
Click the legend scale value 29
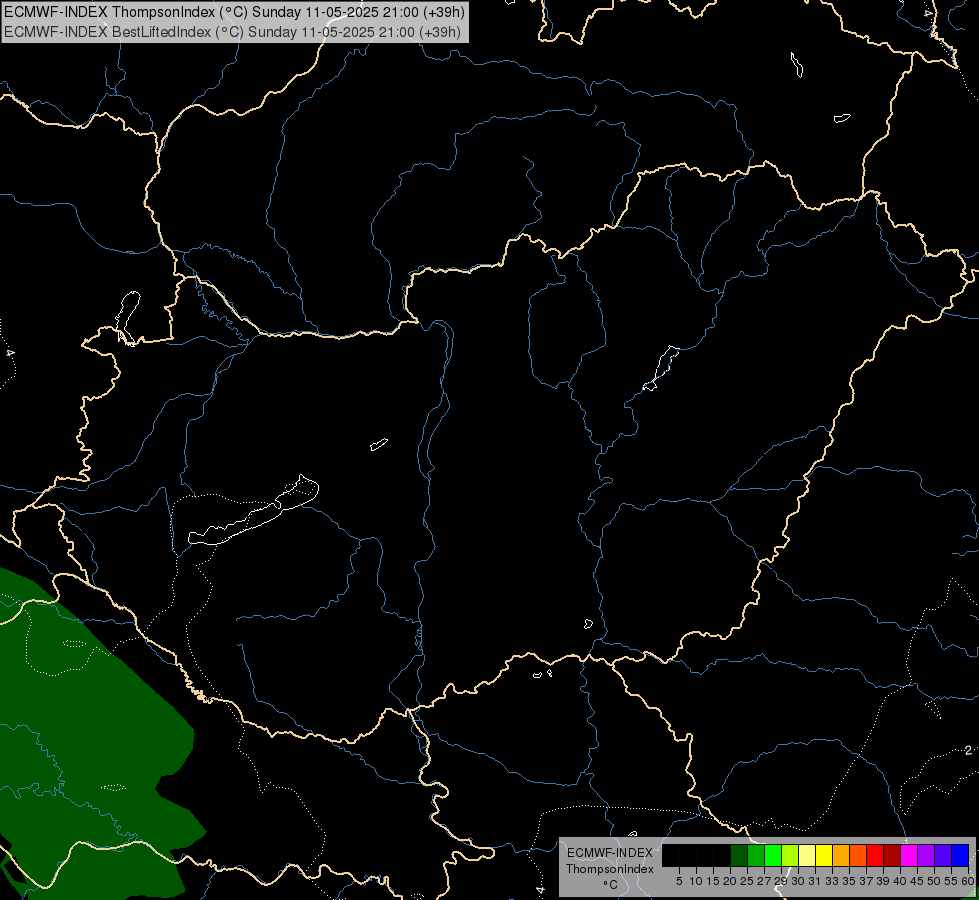[781, 881]
